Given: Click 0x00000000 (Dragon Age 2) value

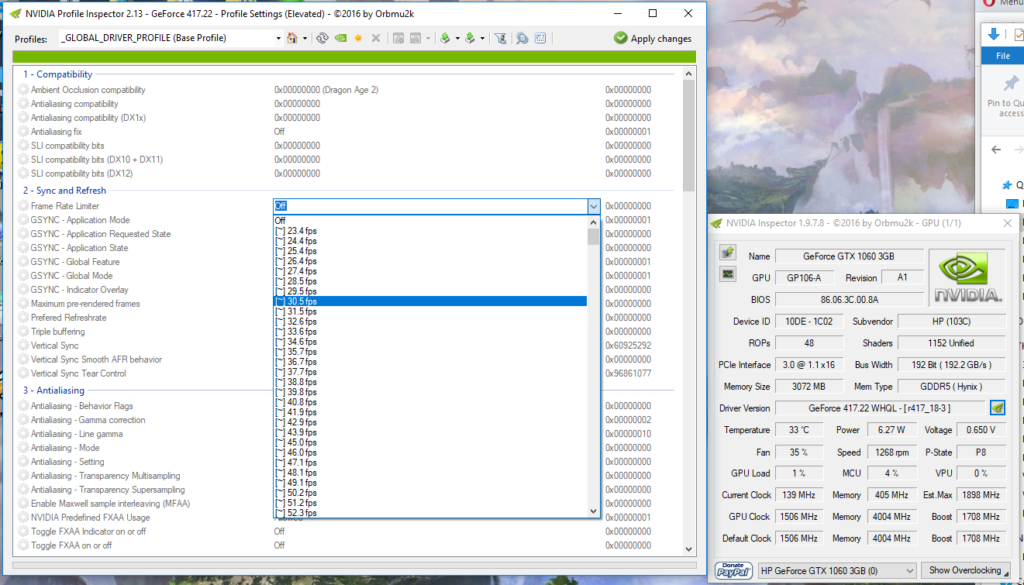Looking at the screenshot, I should 326,89.
